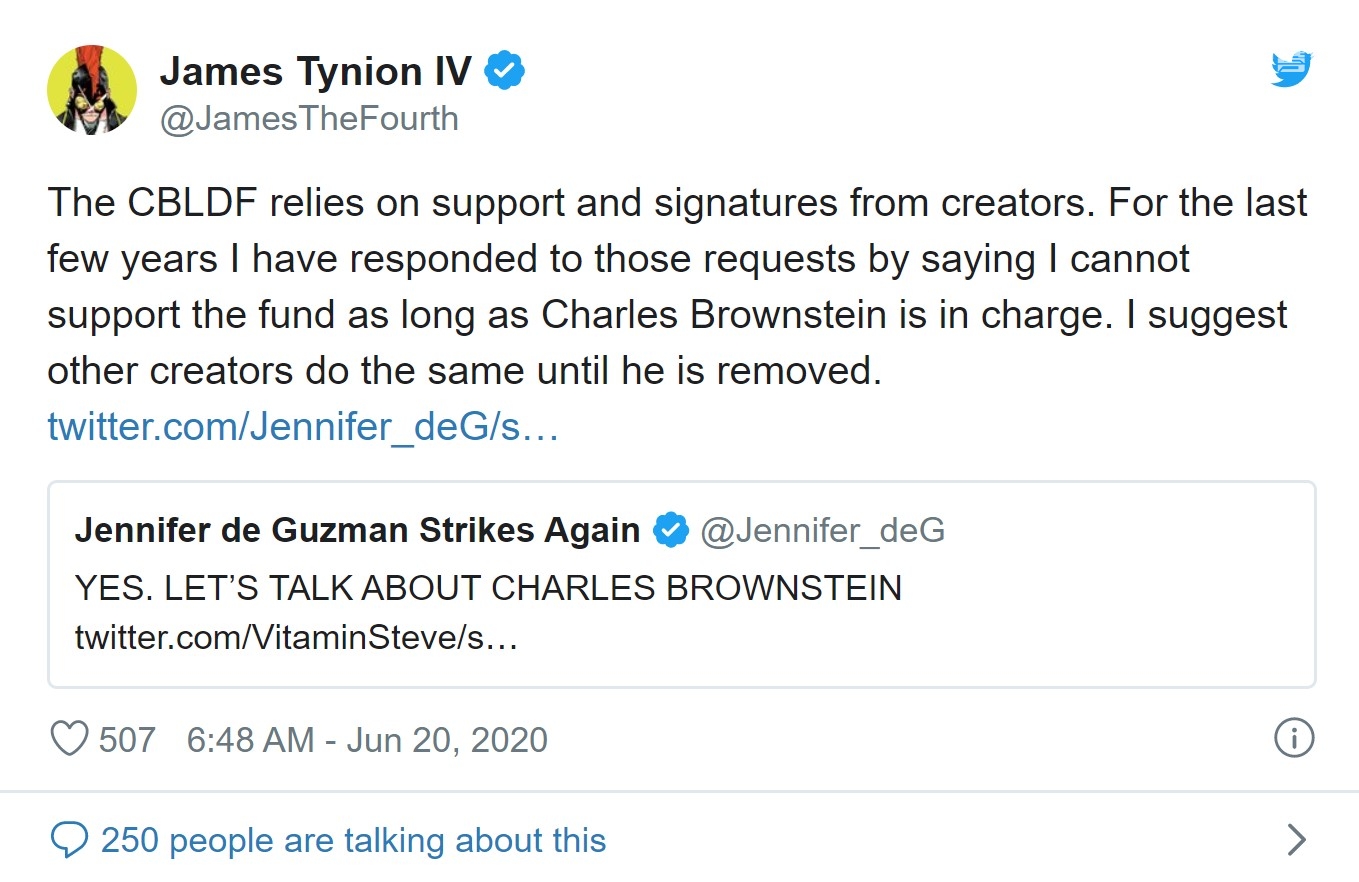Click Jennifer de Guzman's verified badge
The image size is (1359, 882).
[x=670, y=530]
